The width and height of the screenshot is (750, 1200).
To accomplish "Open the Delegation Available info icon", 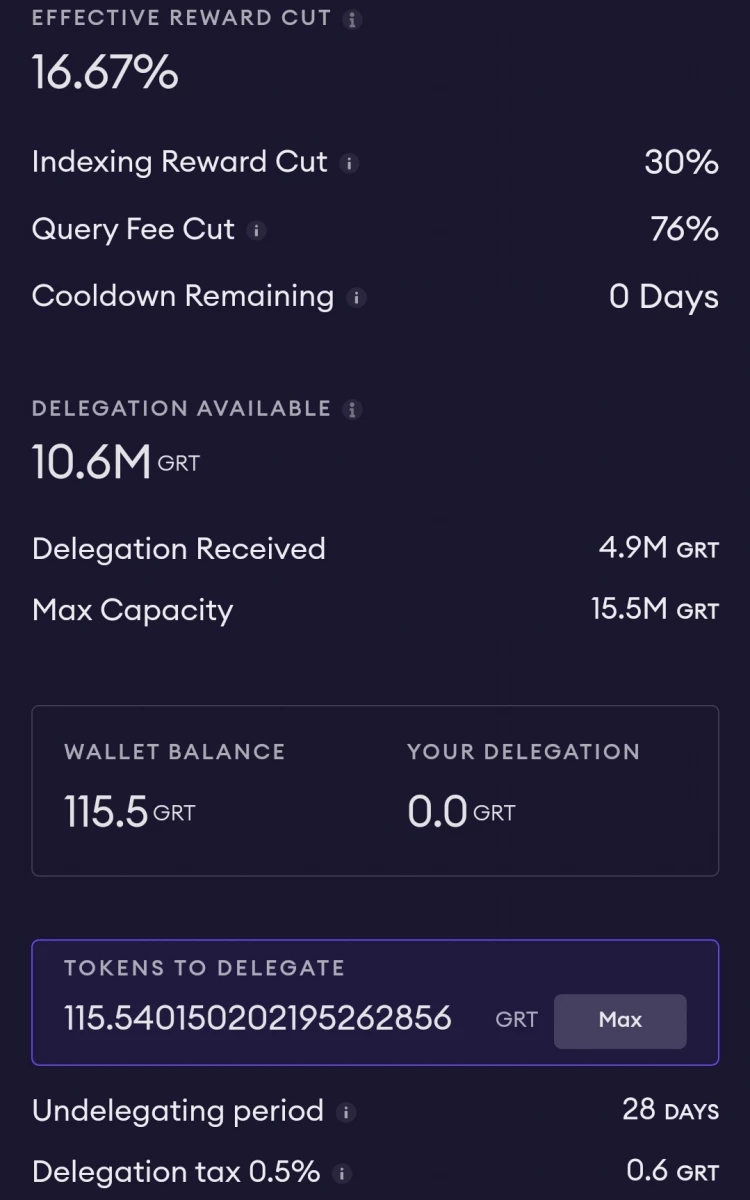I will pos(351,409).
